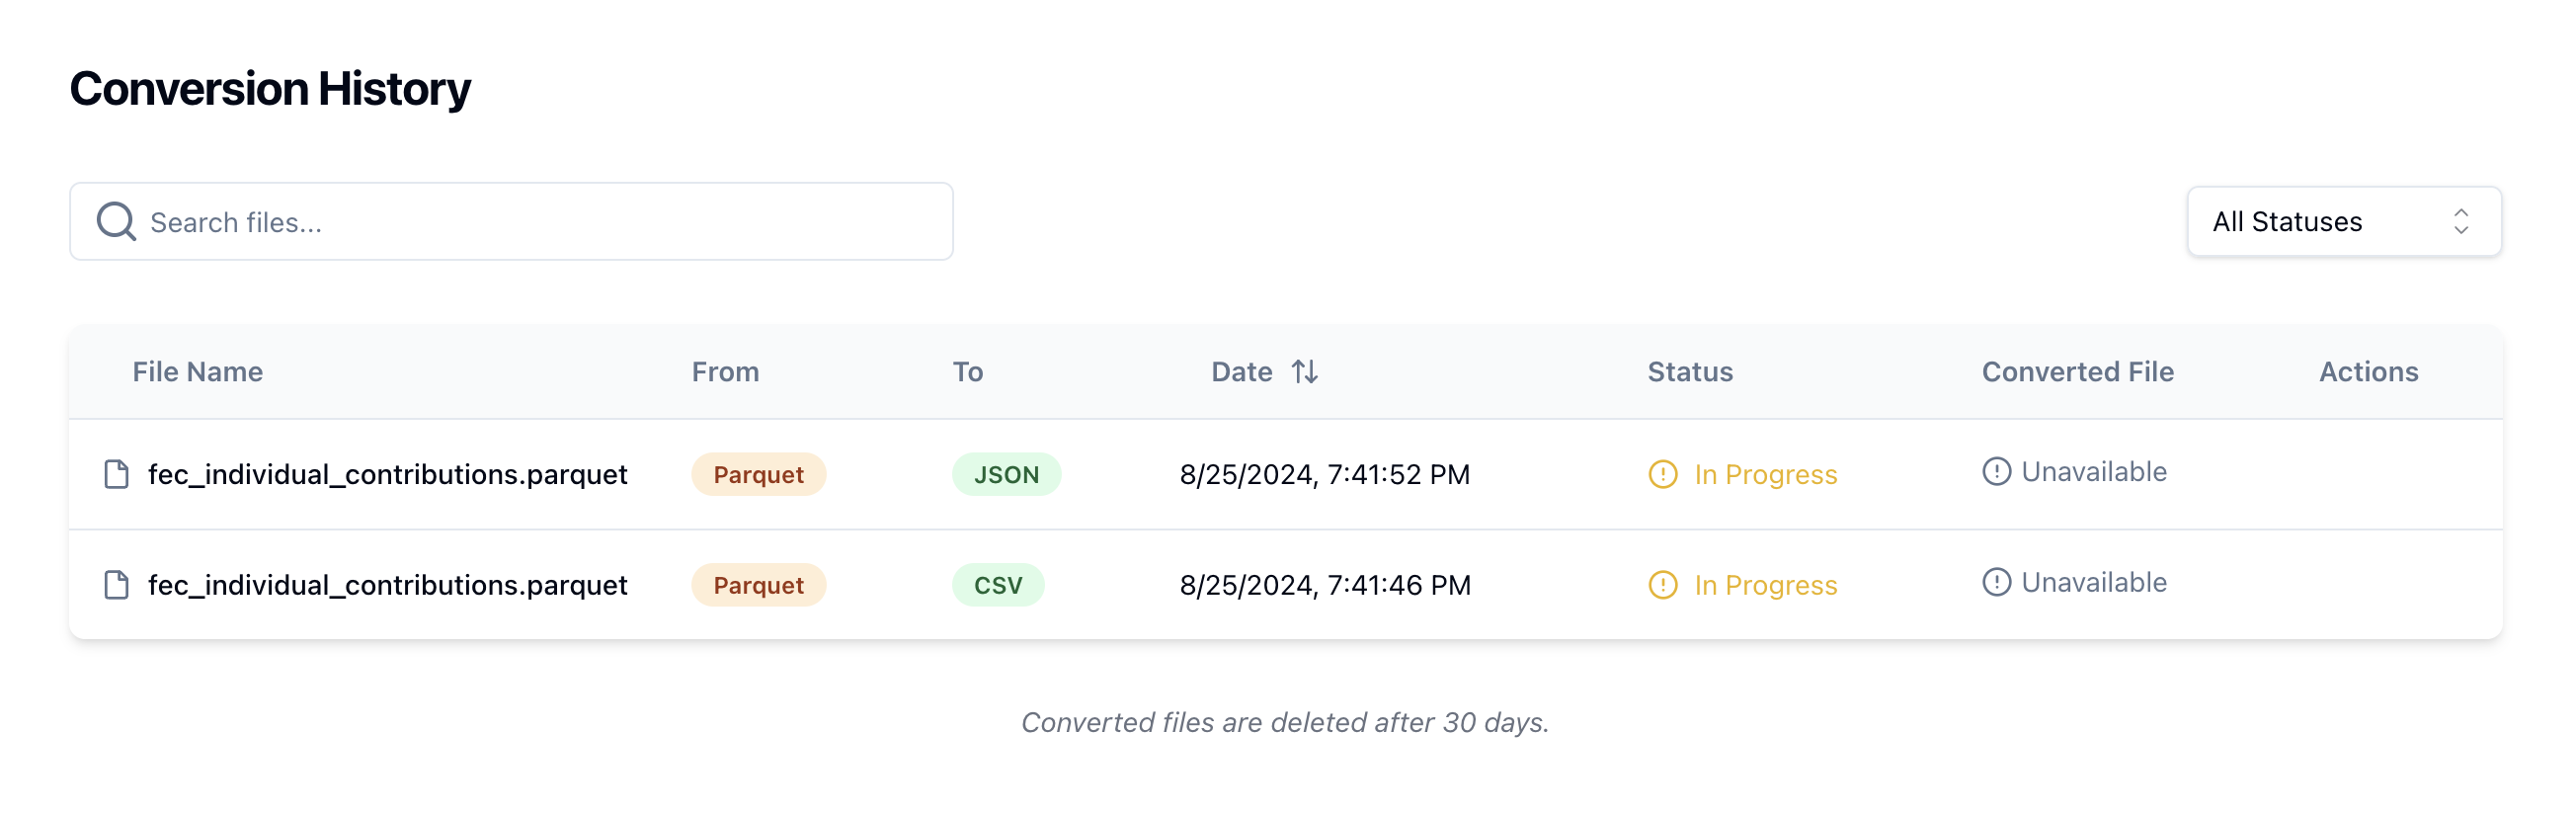Click the Date sort arrows icon
2576x814 pixels.
(x=1304, y=372)
